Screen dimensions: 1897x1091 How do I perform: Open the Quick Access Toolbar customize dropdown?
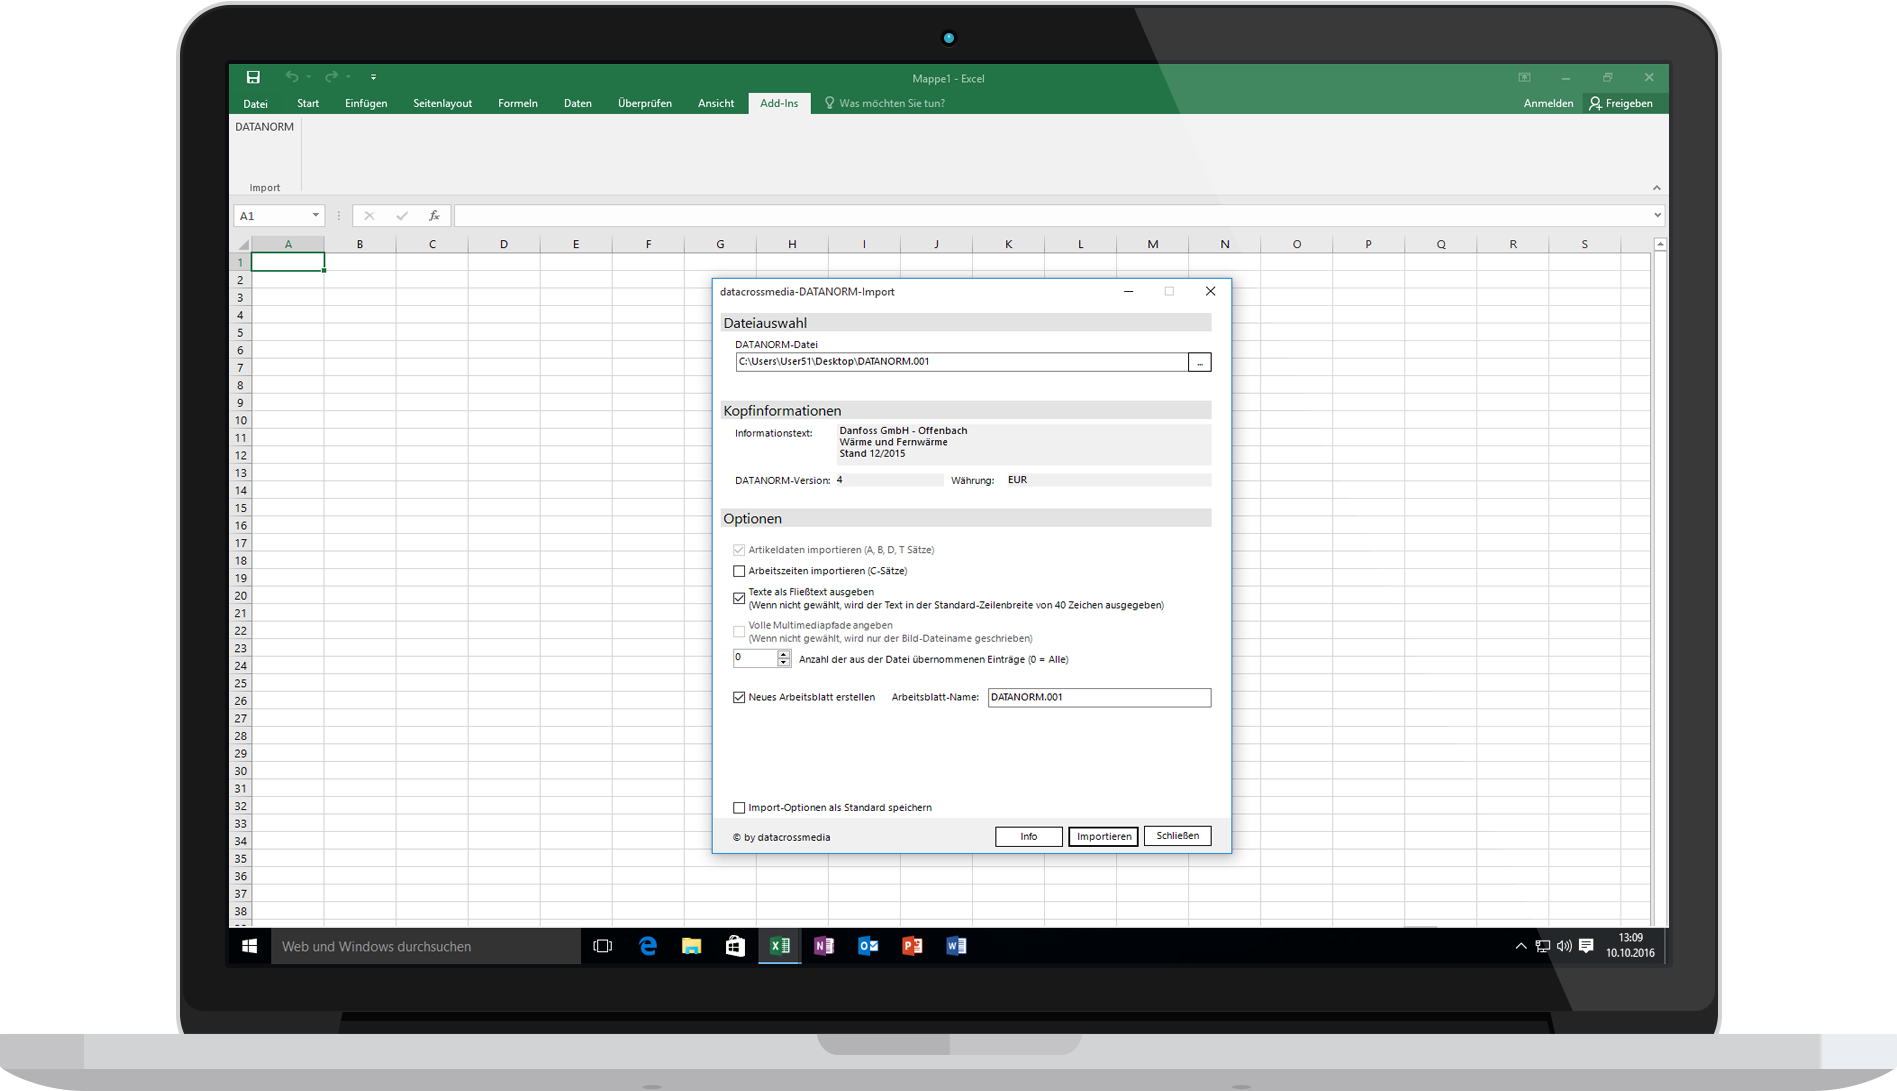(373, 77)
